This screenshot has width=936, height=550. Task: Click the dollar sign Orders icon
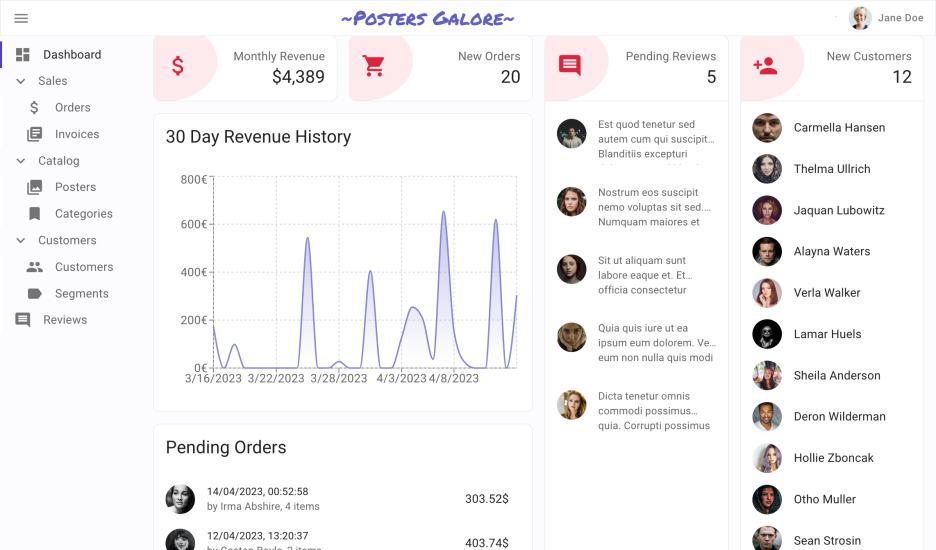[x=35, y=108]
